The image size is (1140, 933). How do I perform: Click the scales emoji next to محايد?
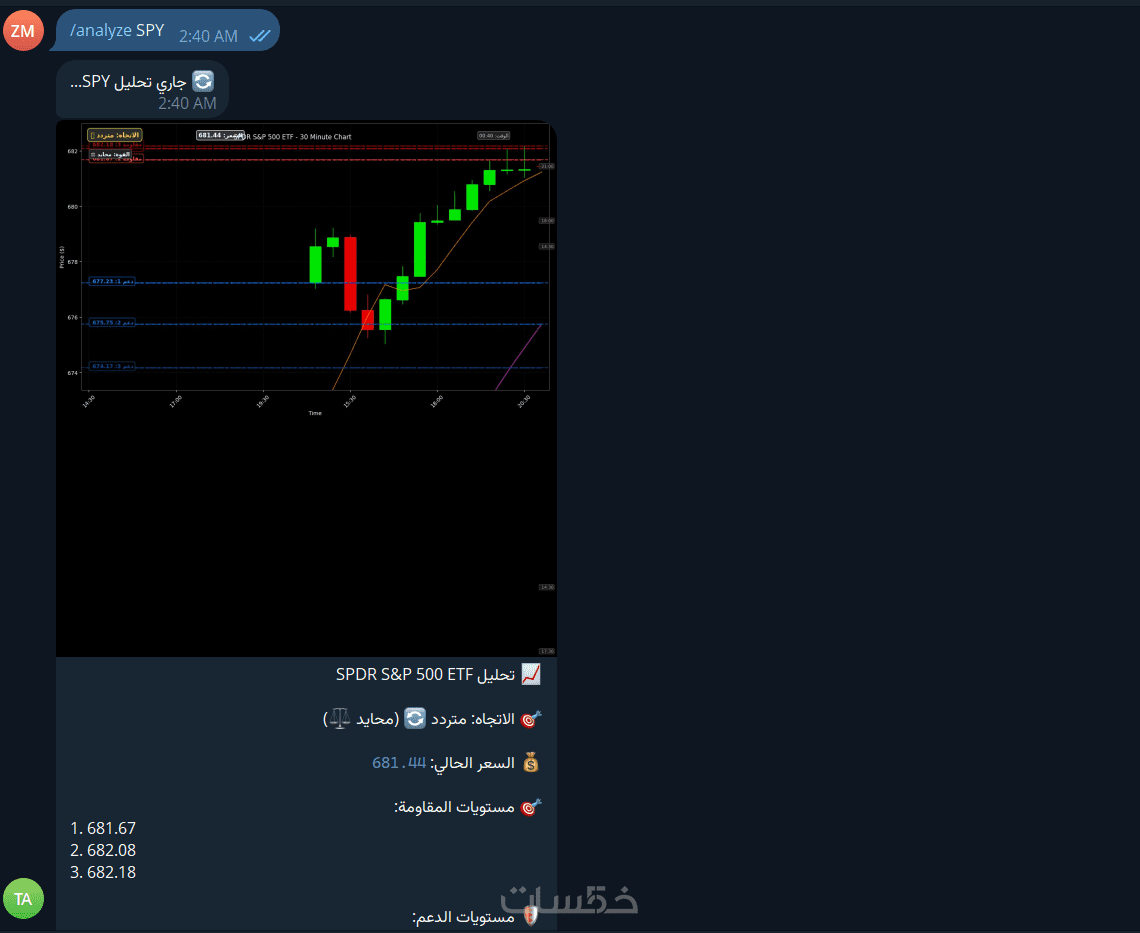point(340,718)
